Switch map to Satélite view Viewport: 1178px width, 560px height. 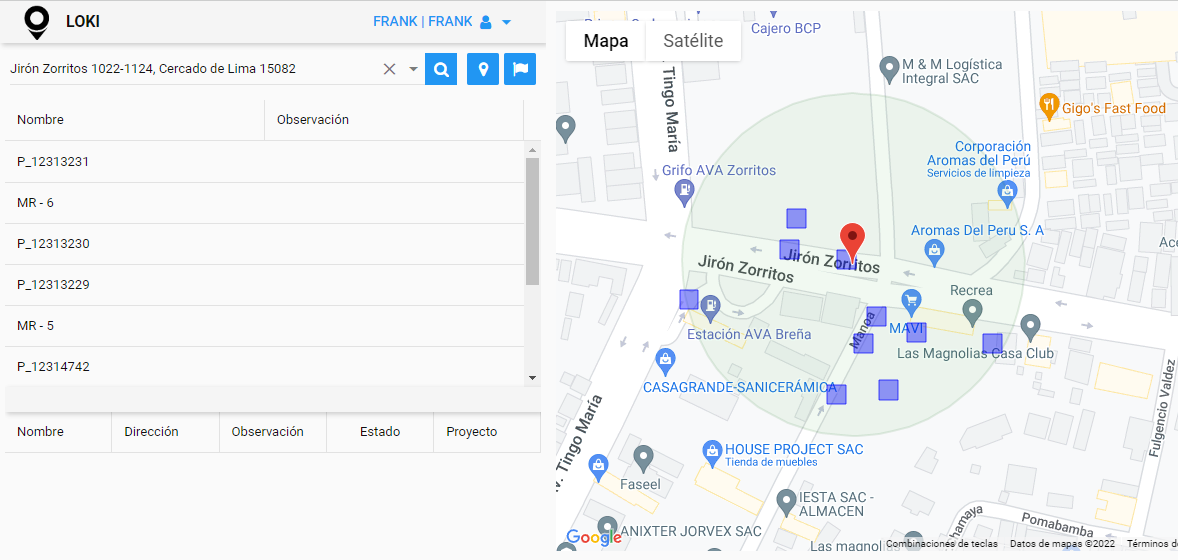click(x=693, y=41)
